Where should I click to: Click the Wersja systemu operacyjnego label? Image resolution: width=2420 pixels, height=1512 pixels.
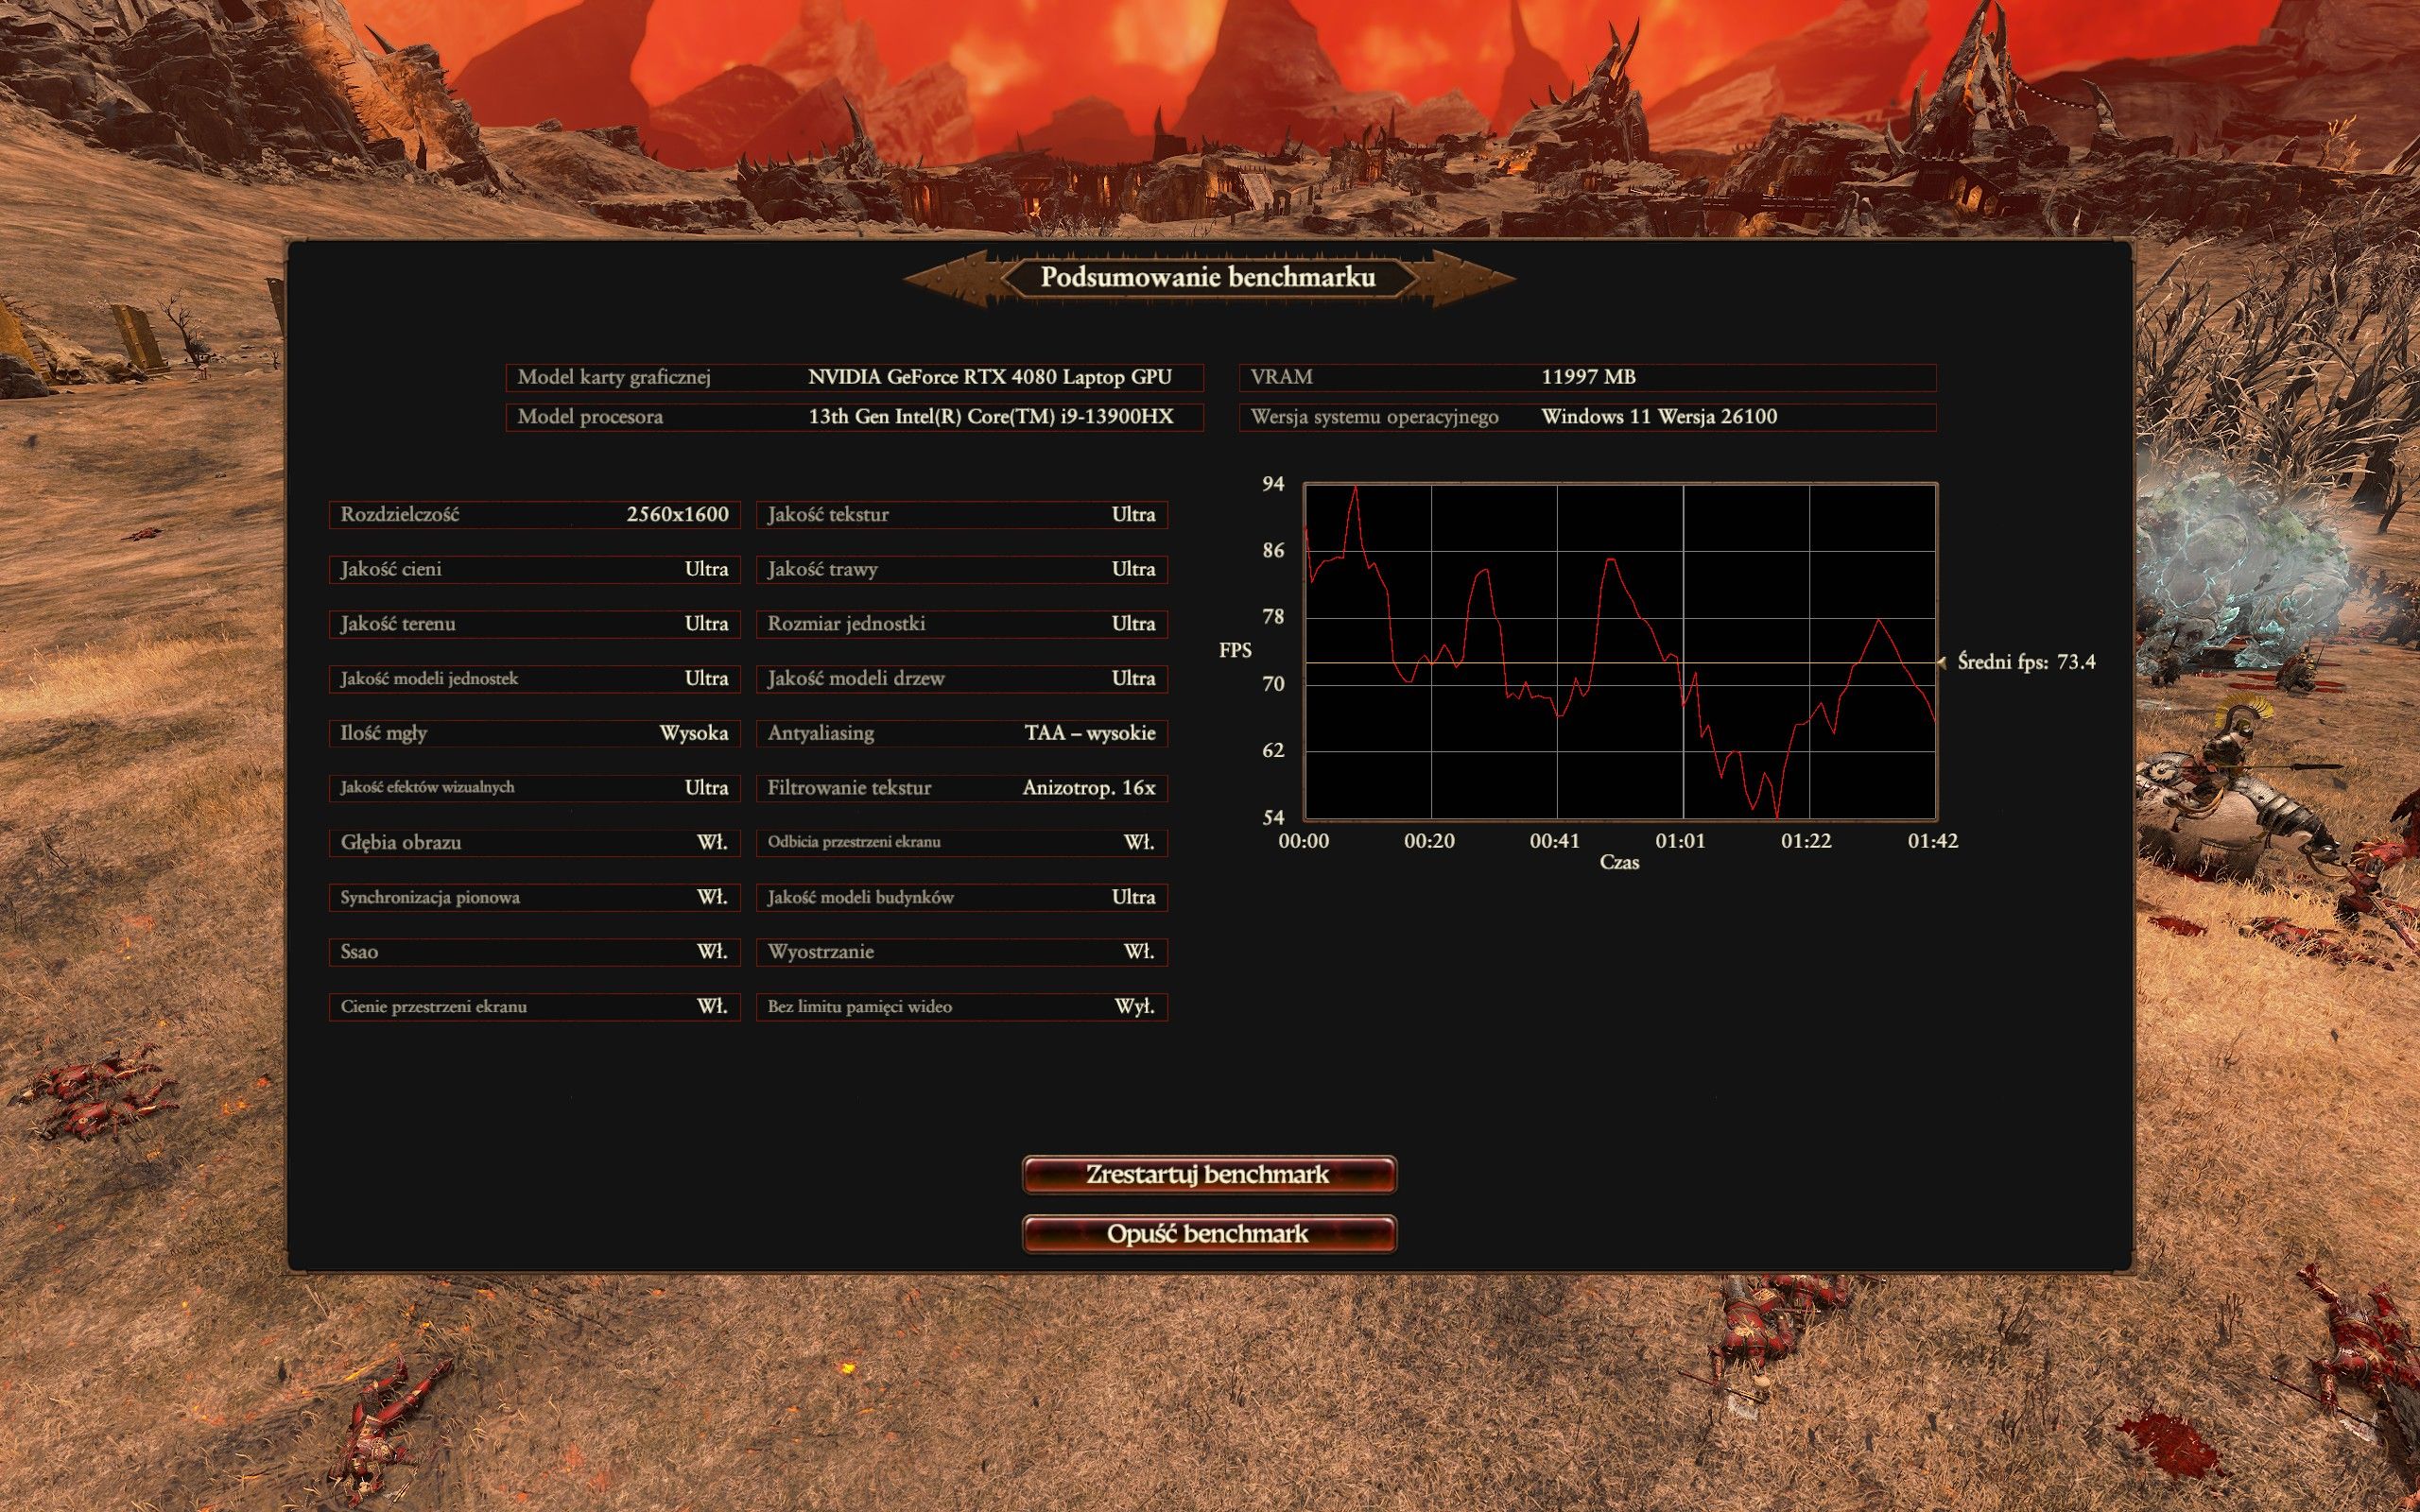(1374, 417)
